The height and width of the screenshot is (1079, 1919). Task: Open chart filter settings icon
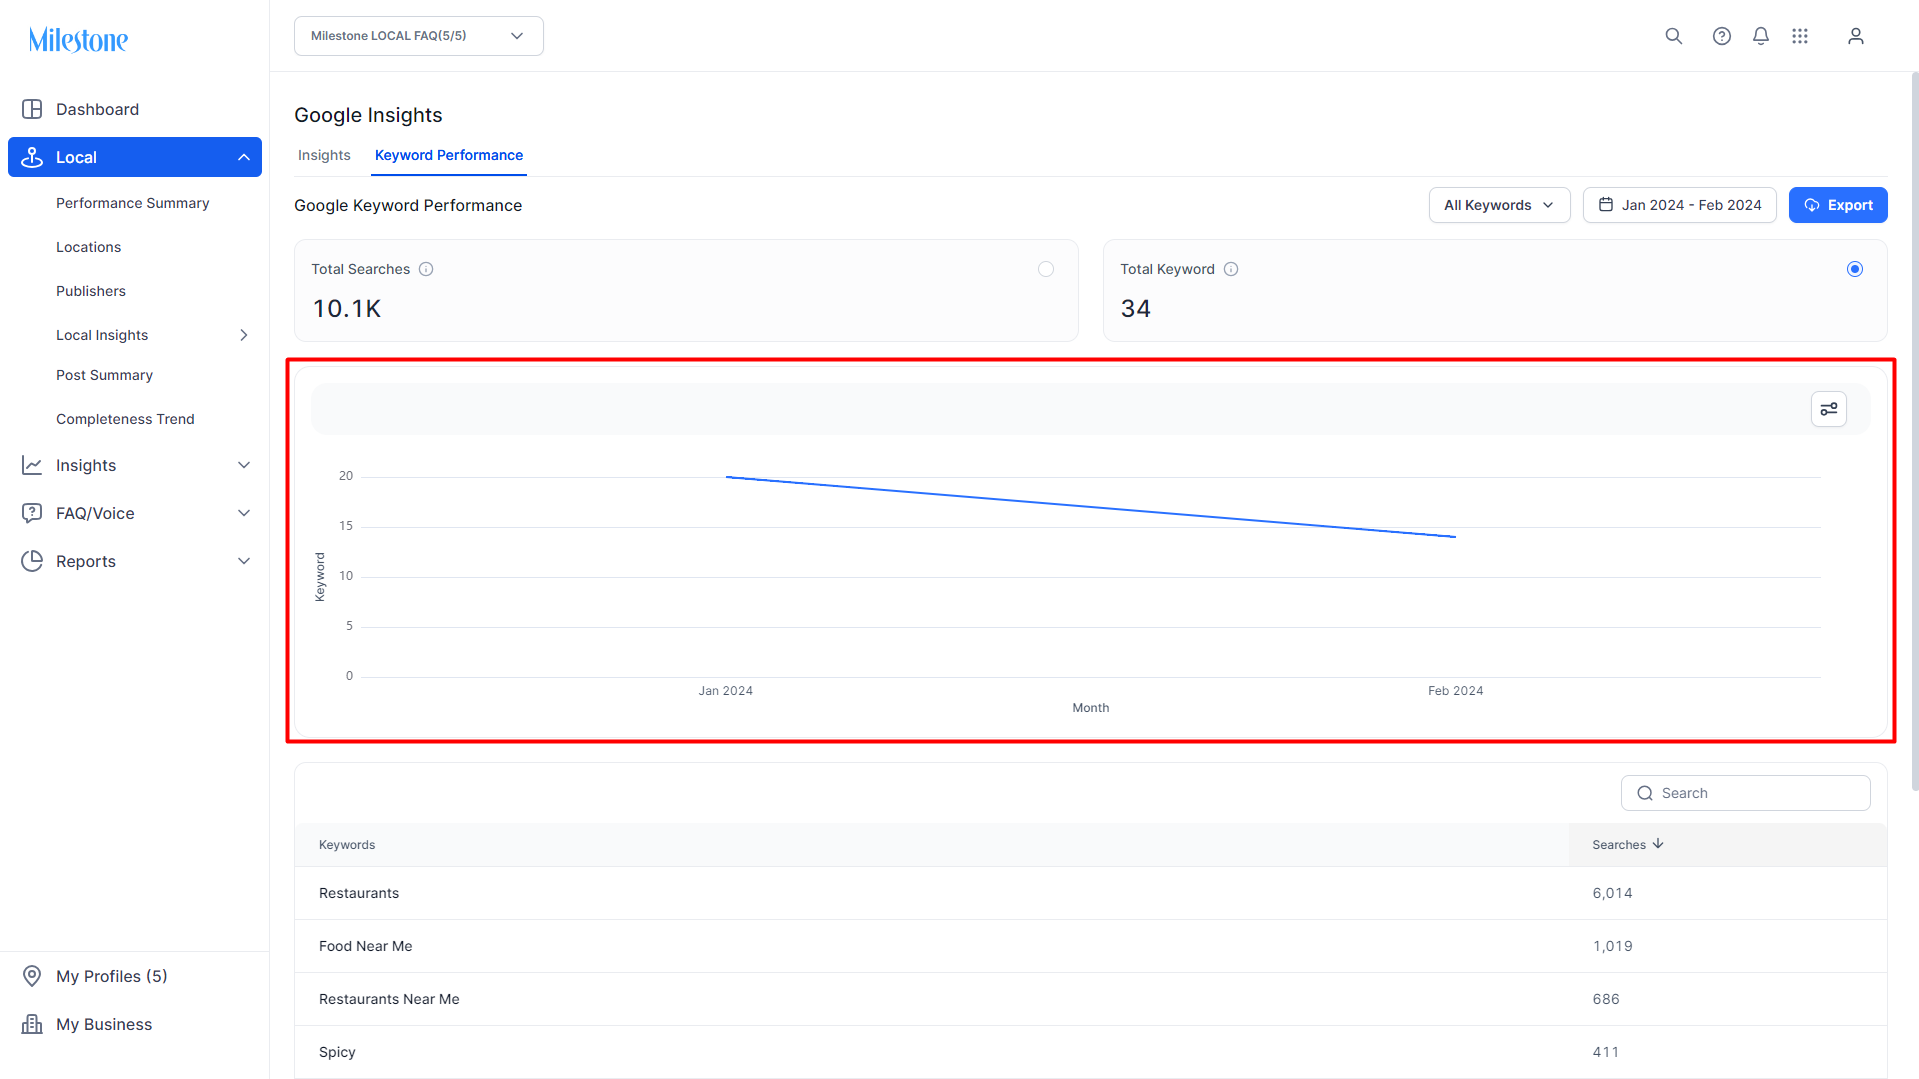(x=1829, y=409)
